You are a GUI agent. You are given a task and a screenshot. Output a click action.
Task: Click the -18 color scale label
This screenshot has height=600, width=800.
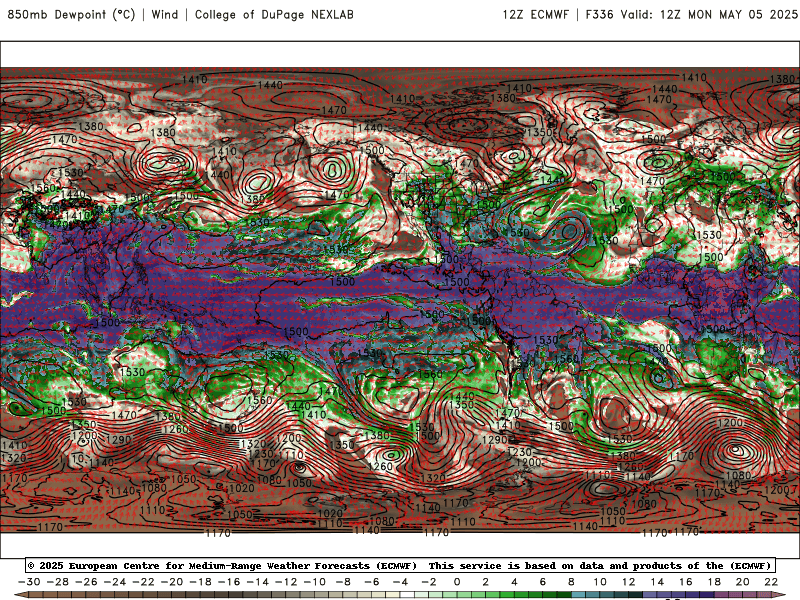(x=201, y=582)
